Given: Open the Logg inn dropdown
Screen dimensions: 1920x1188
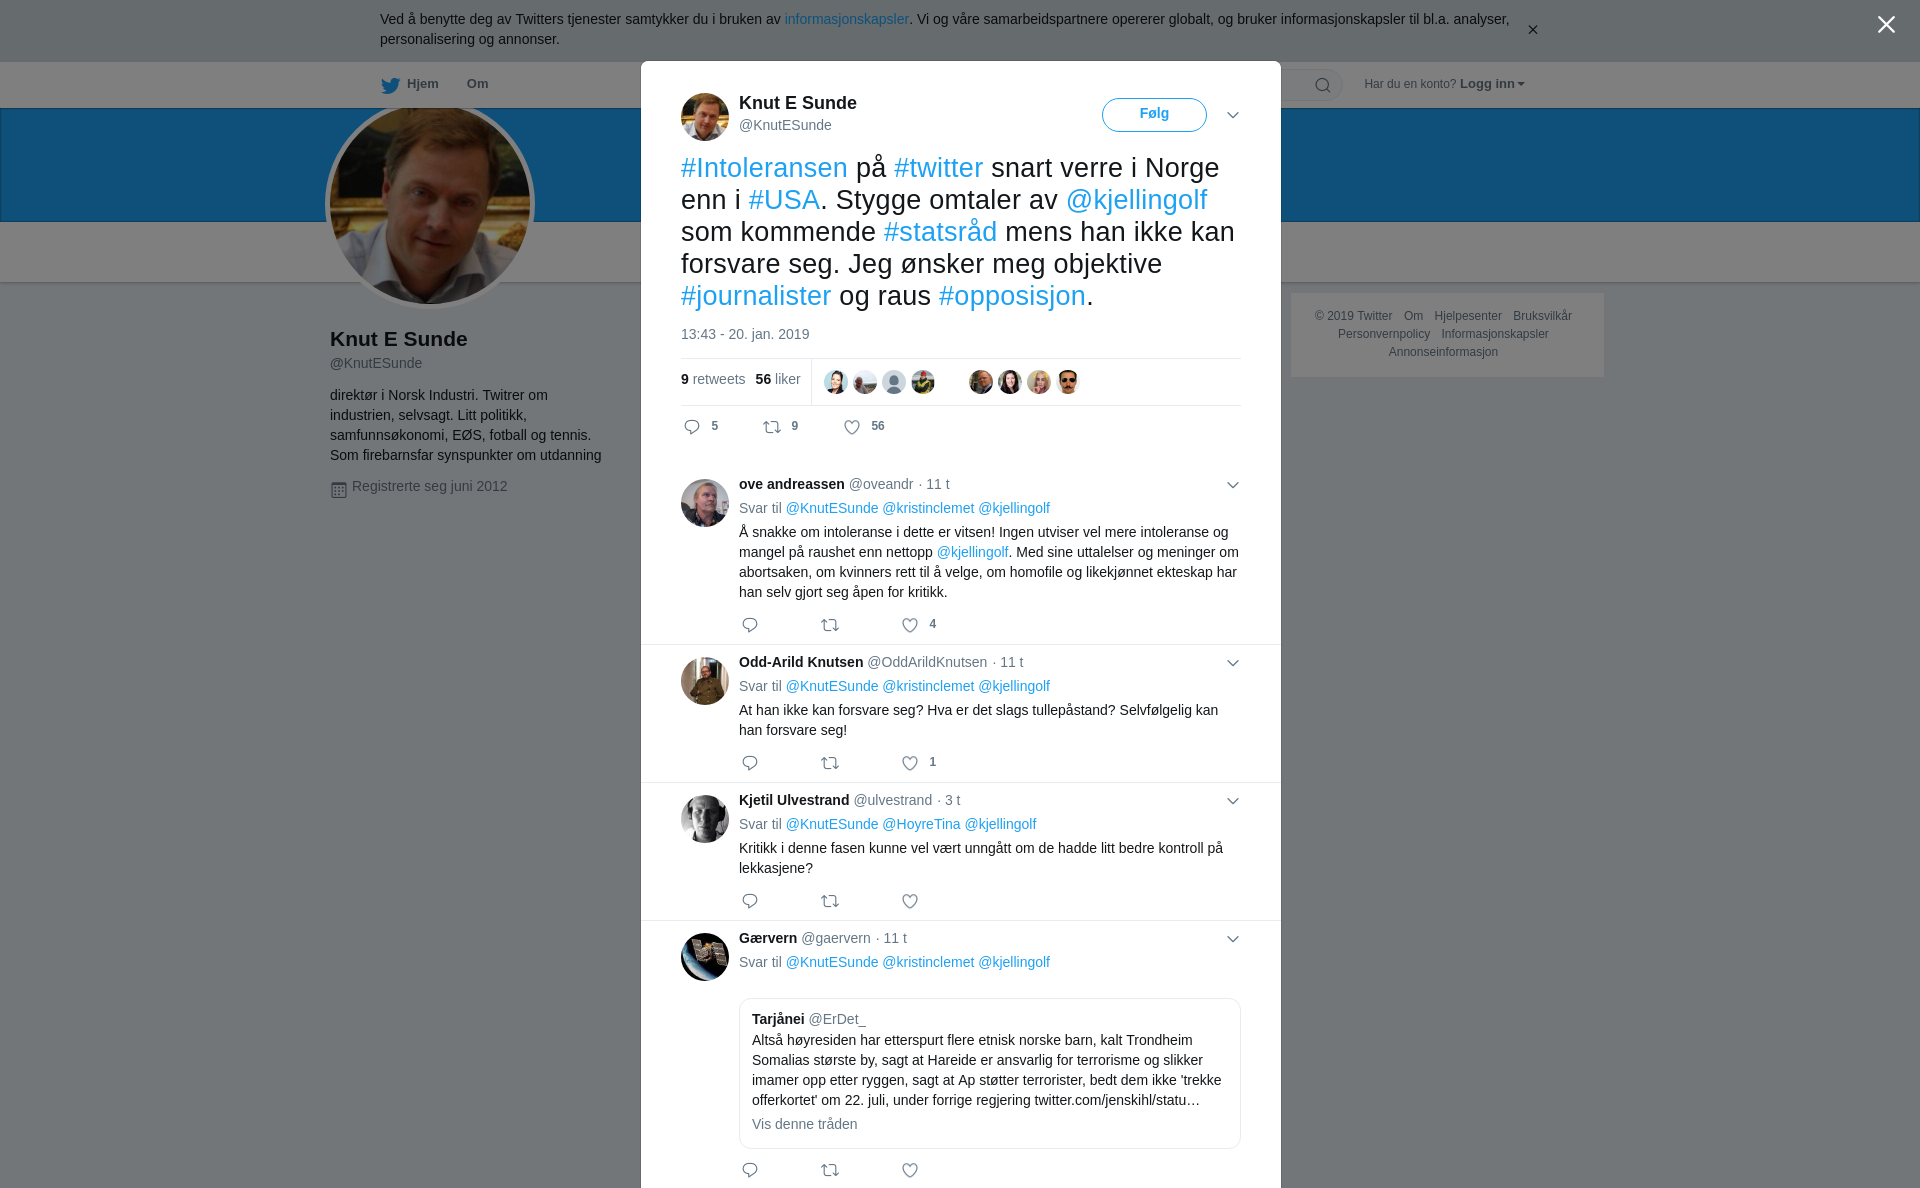Looking at the screenshot, I should pos(1492,84).
